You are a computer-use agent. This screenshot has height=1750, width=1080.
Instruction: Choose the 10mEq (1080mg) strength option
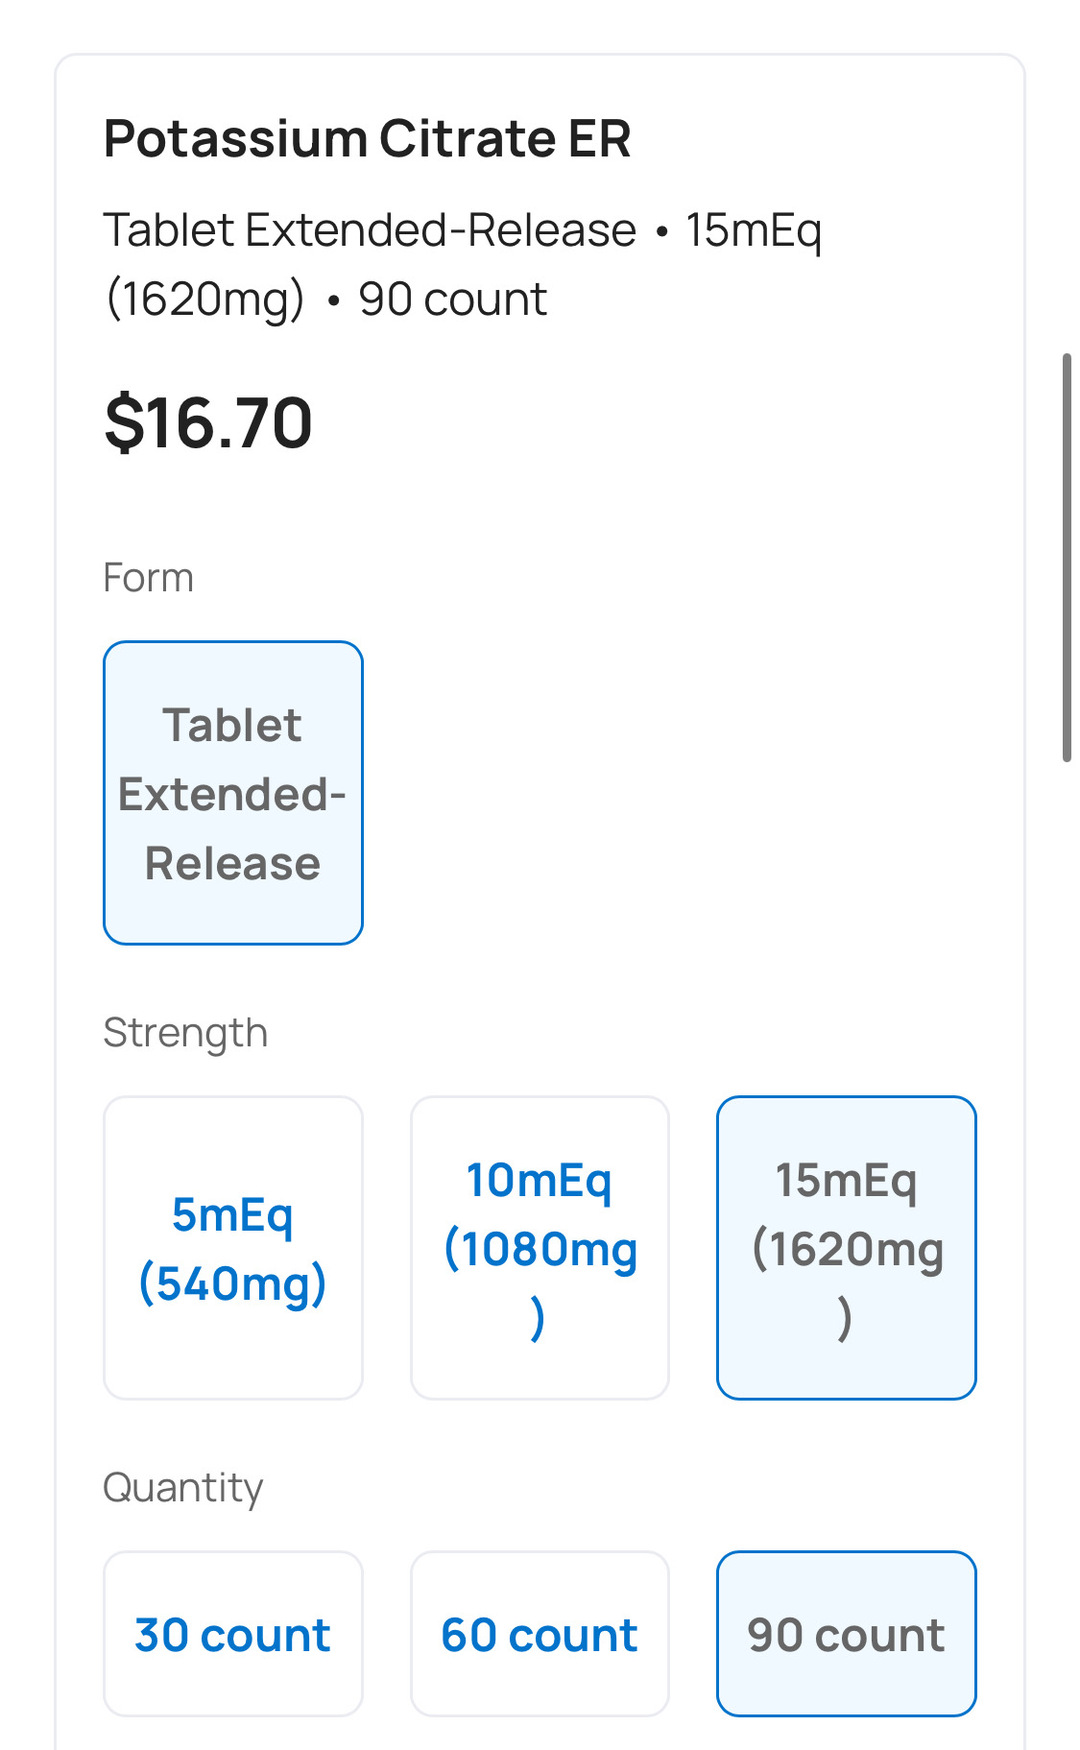[540, 1248]
